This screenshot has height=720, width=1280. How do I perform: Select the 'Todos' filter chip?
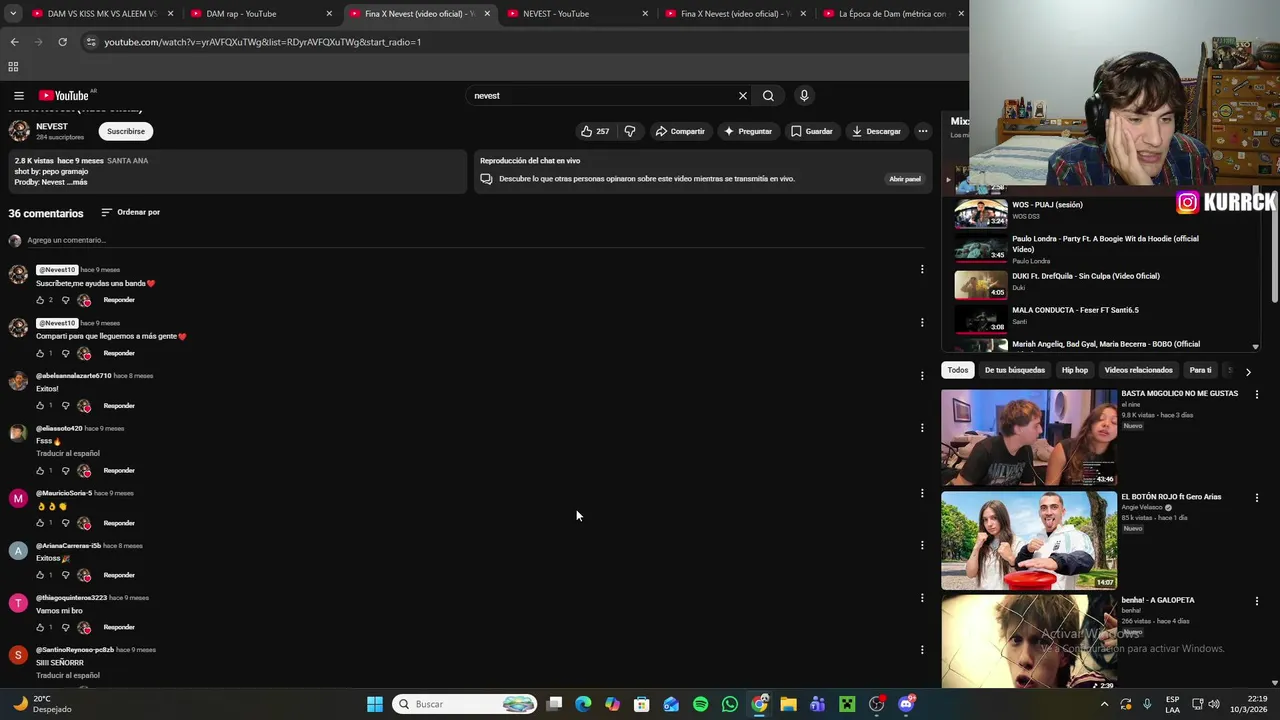tap(958, 370)
